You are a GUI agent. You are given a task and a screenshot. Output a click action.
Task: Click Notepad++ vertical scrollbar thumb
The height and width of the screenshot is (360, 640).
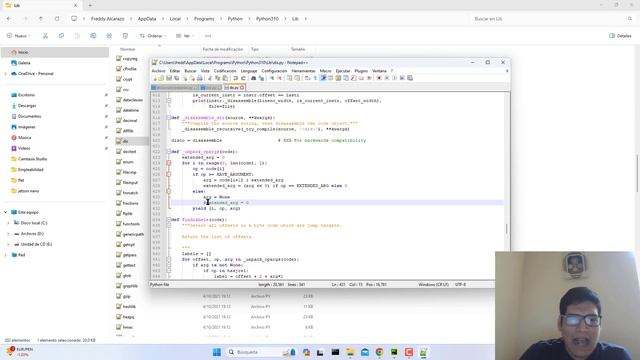click(x=507, y=229)
